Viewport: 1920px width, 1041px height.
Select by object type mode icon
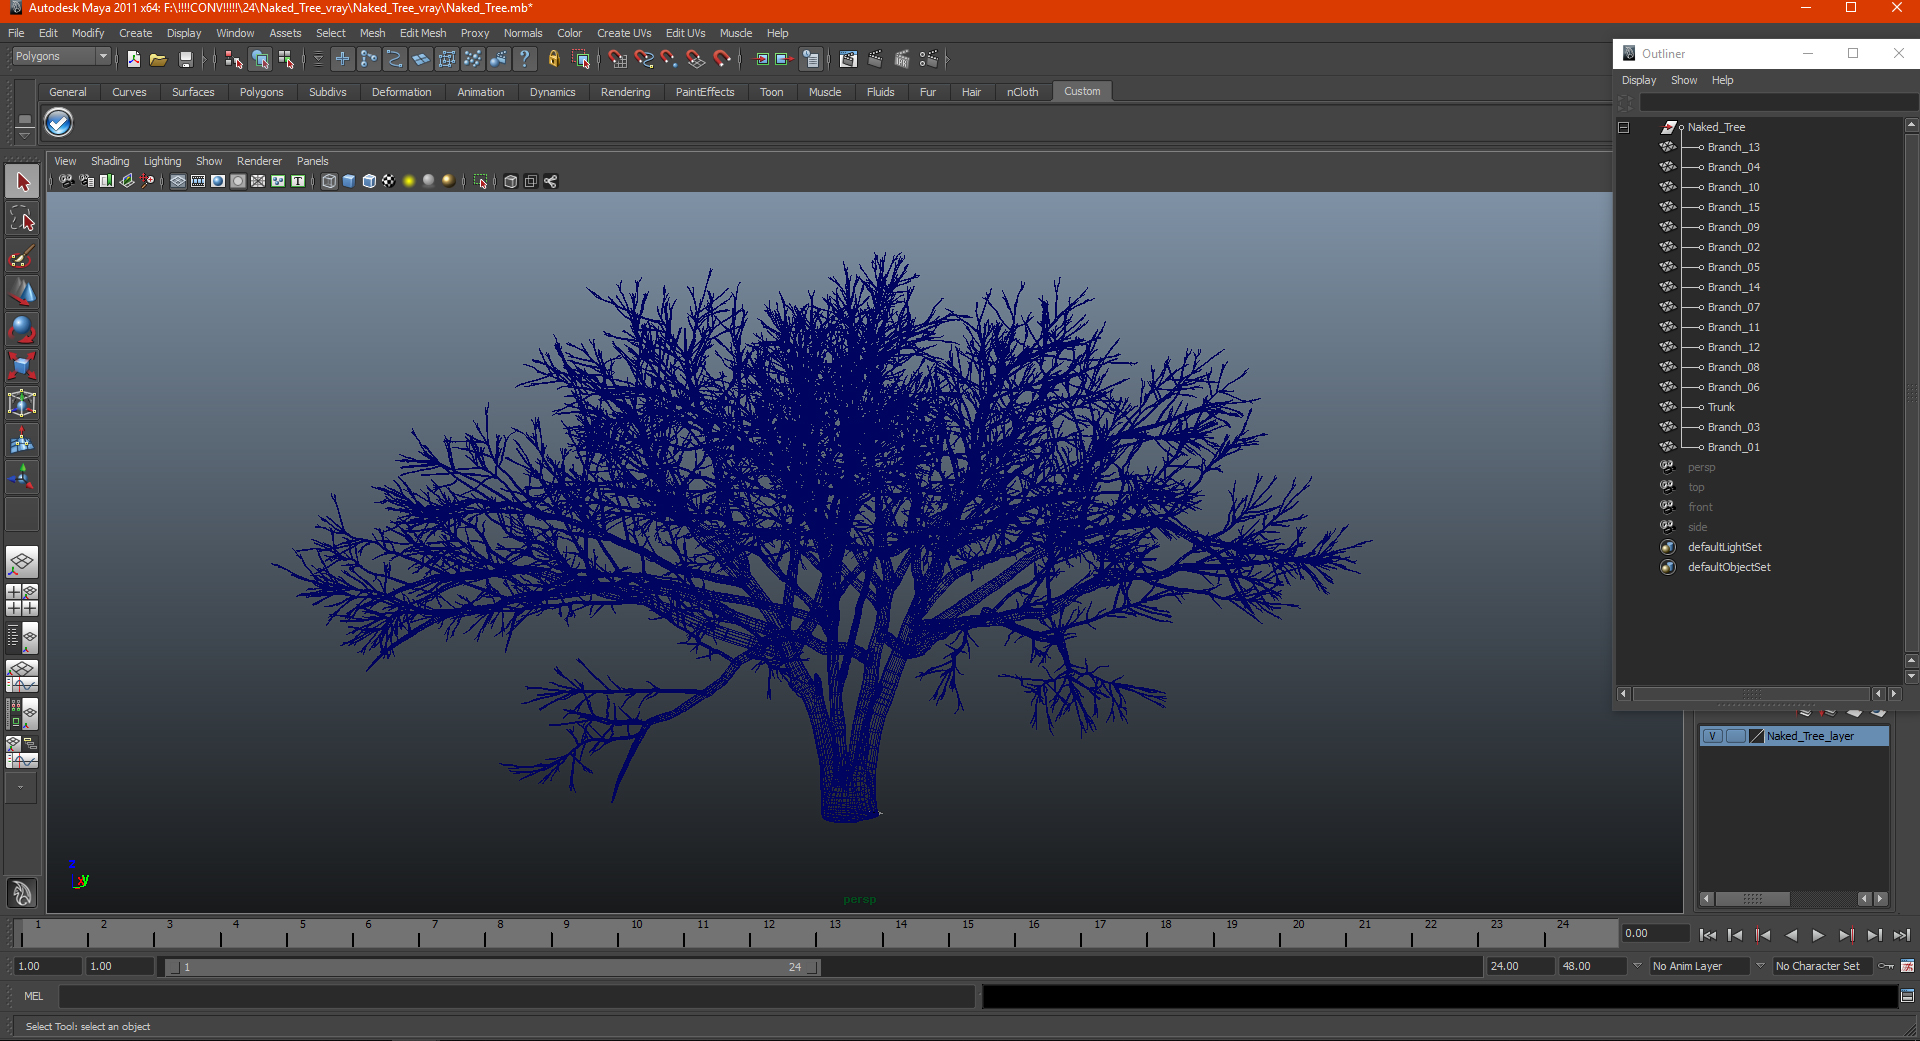tap(260, 60)
